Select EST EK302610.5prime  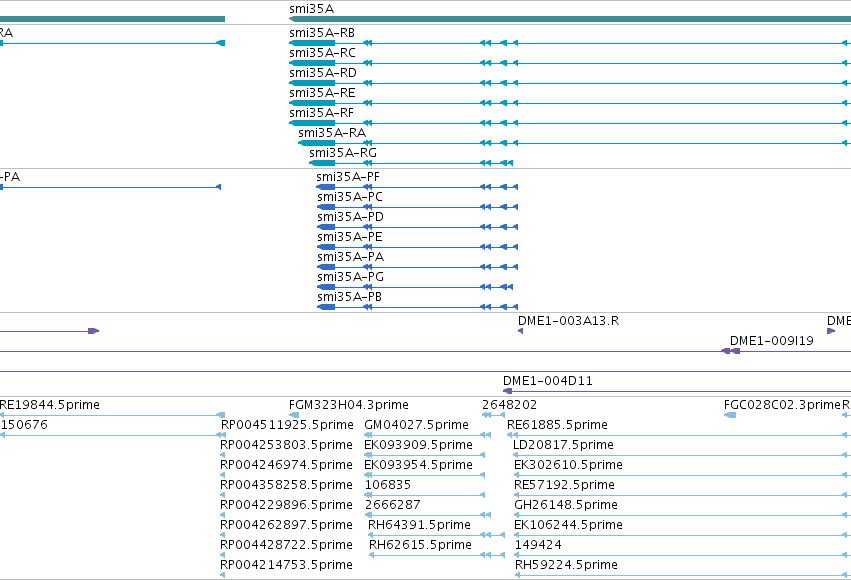tap(568, 465)
